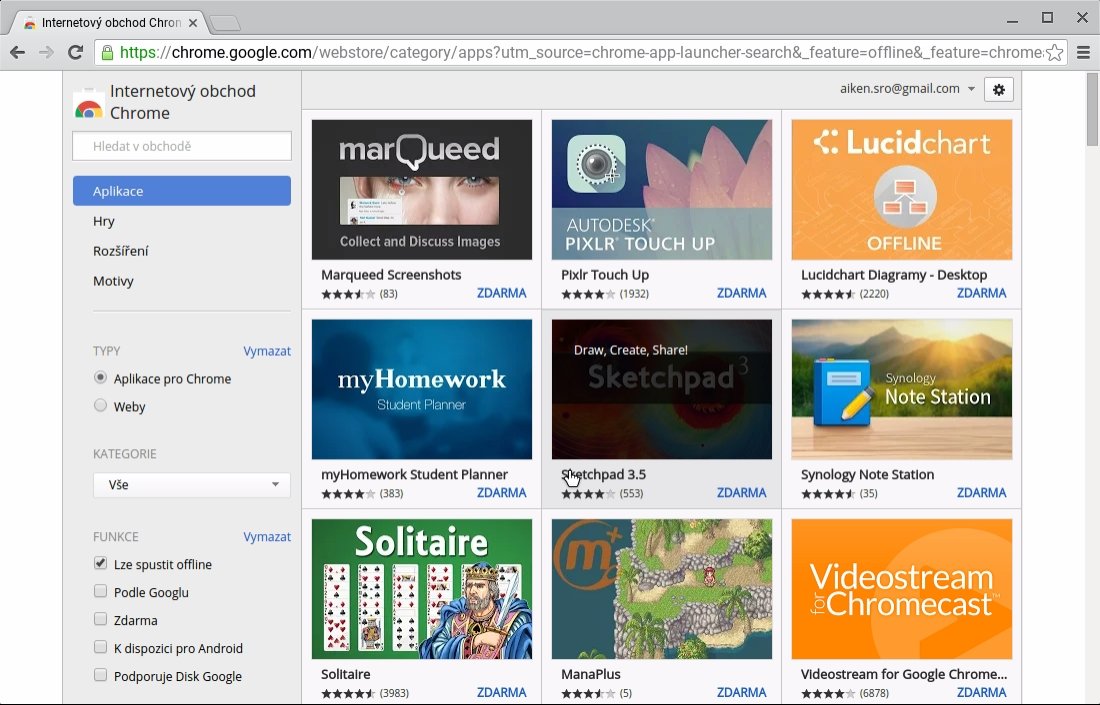
Task: Click the Synology Note Station title text
Action: 867,475
